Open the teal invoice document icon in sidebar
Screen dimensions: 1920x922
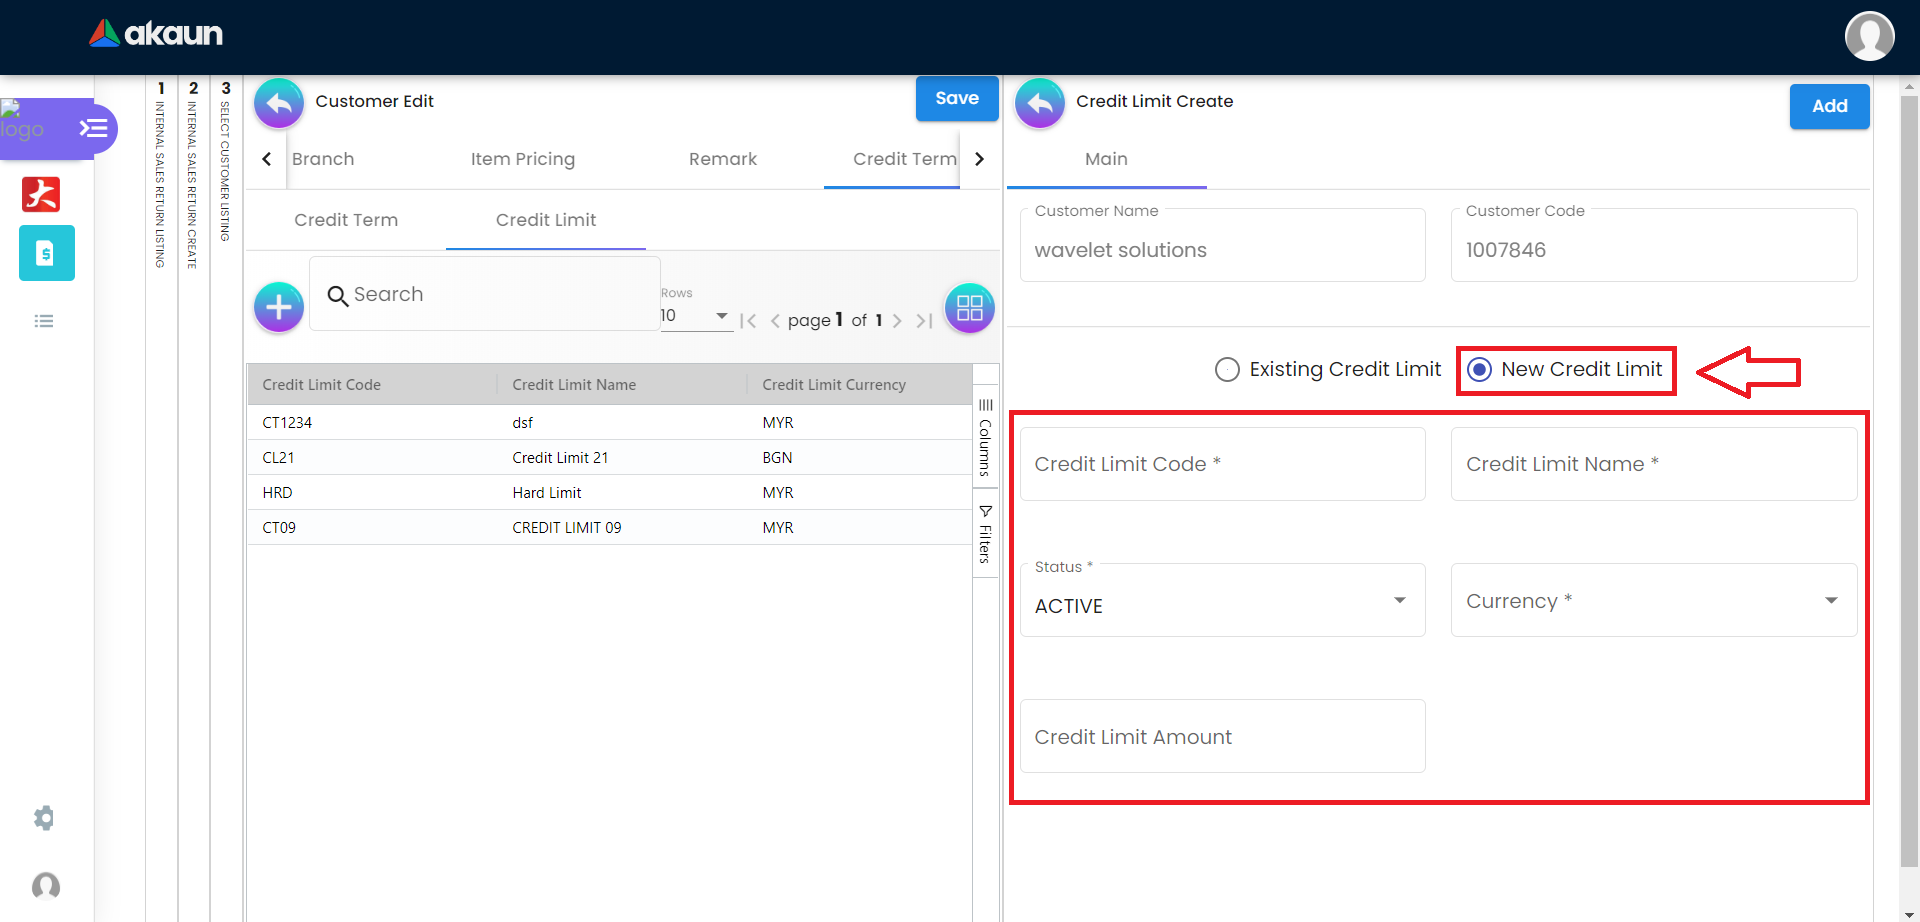coord(46,253)
